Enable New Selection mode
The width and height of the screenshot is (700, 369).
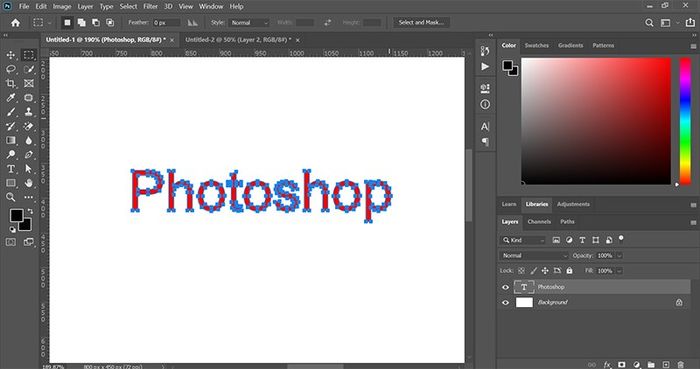(67, 22)
